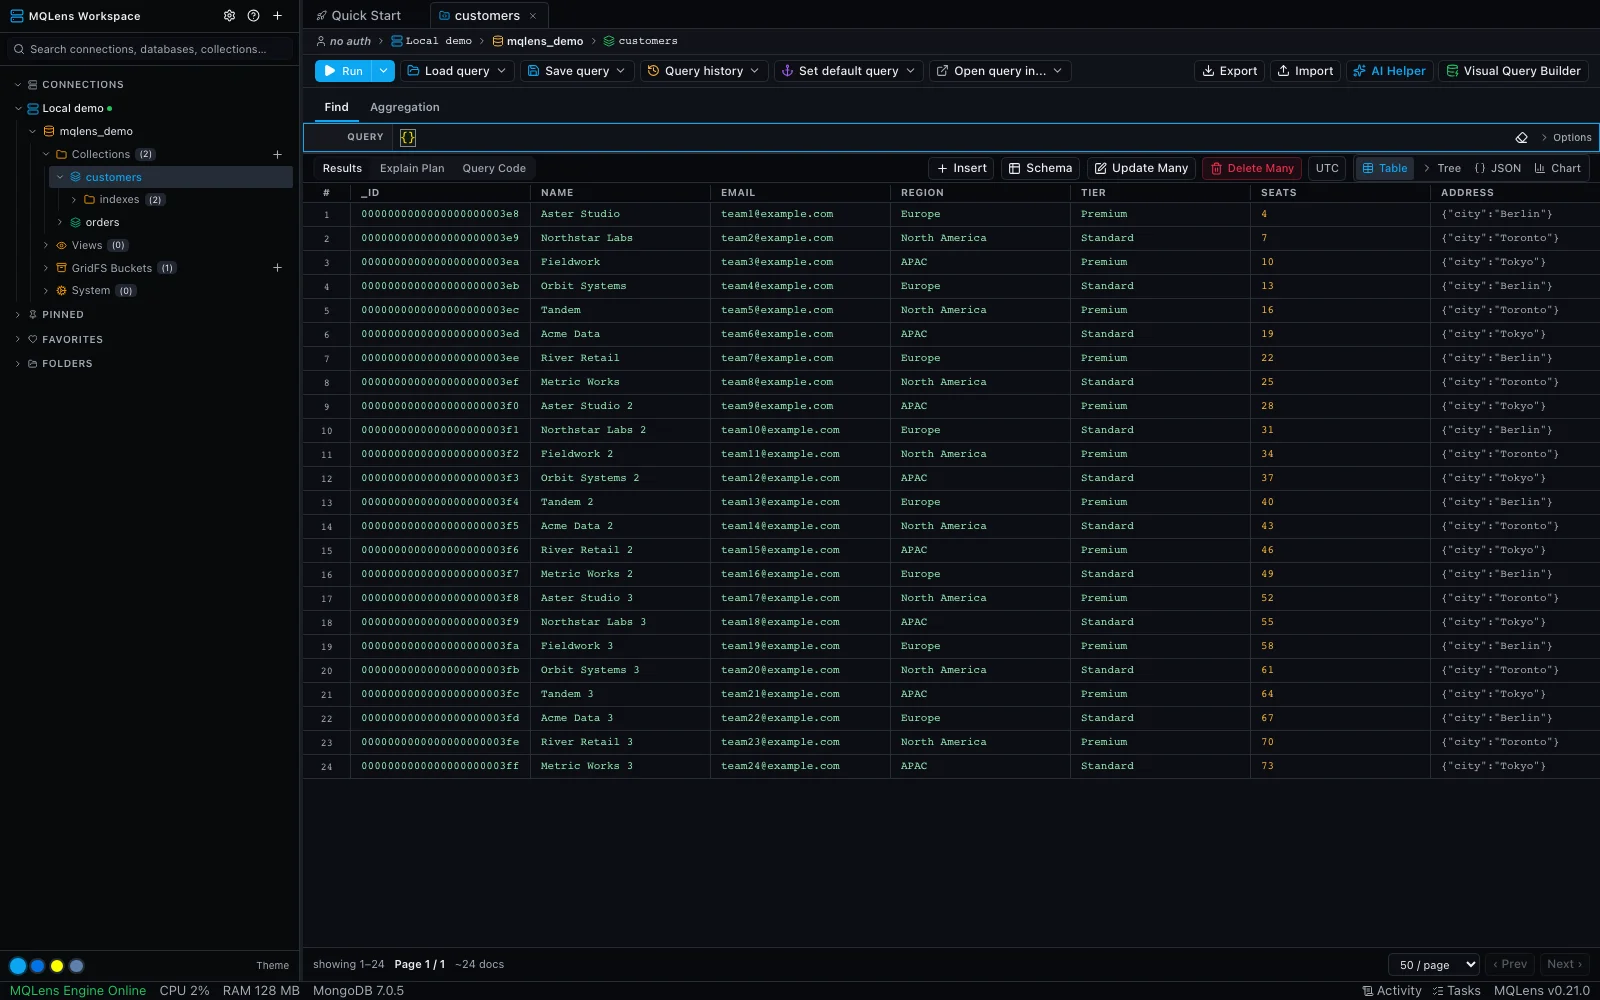
Task: Open Tasks in the status bar
Action: (1456, 991)
